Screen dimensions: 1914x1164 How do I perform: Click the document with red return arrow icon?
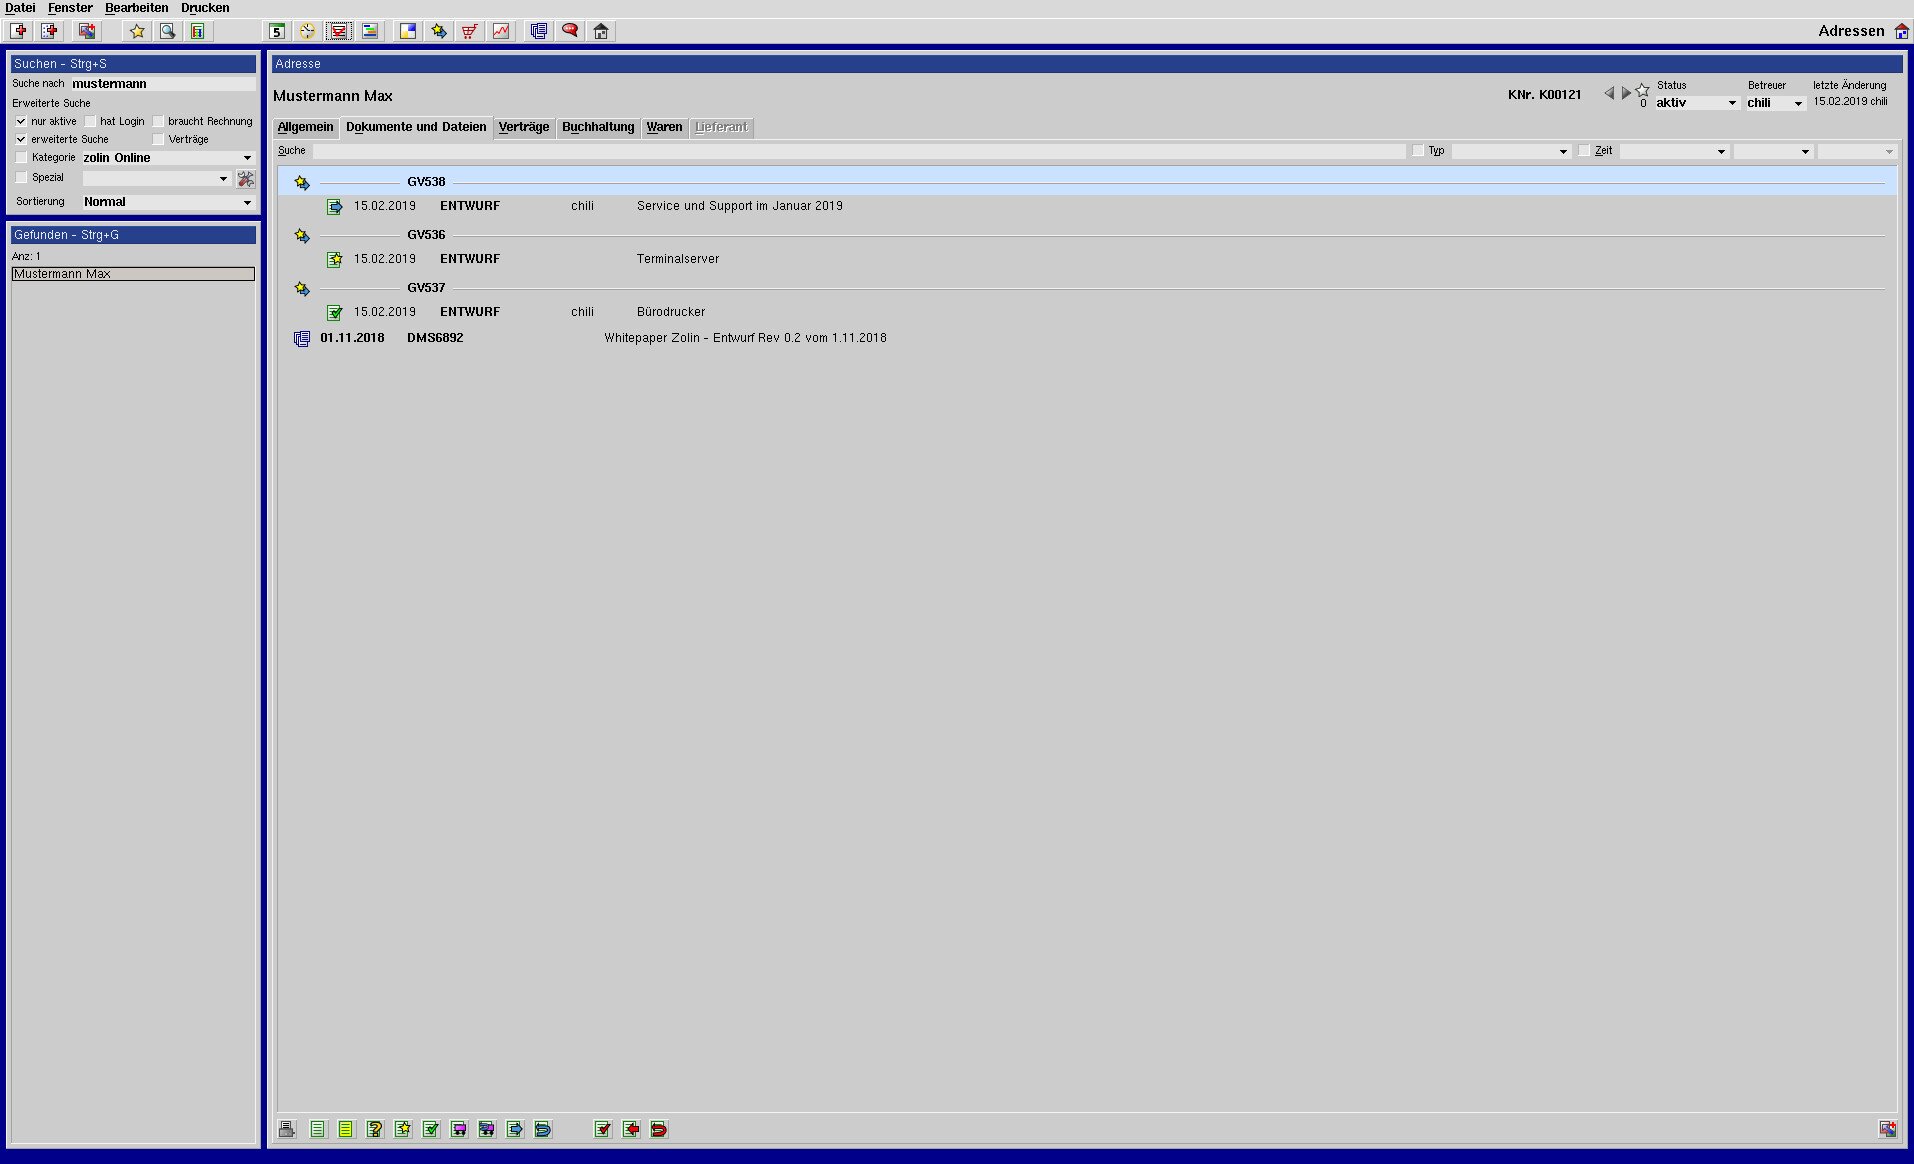(659, 1129)
